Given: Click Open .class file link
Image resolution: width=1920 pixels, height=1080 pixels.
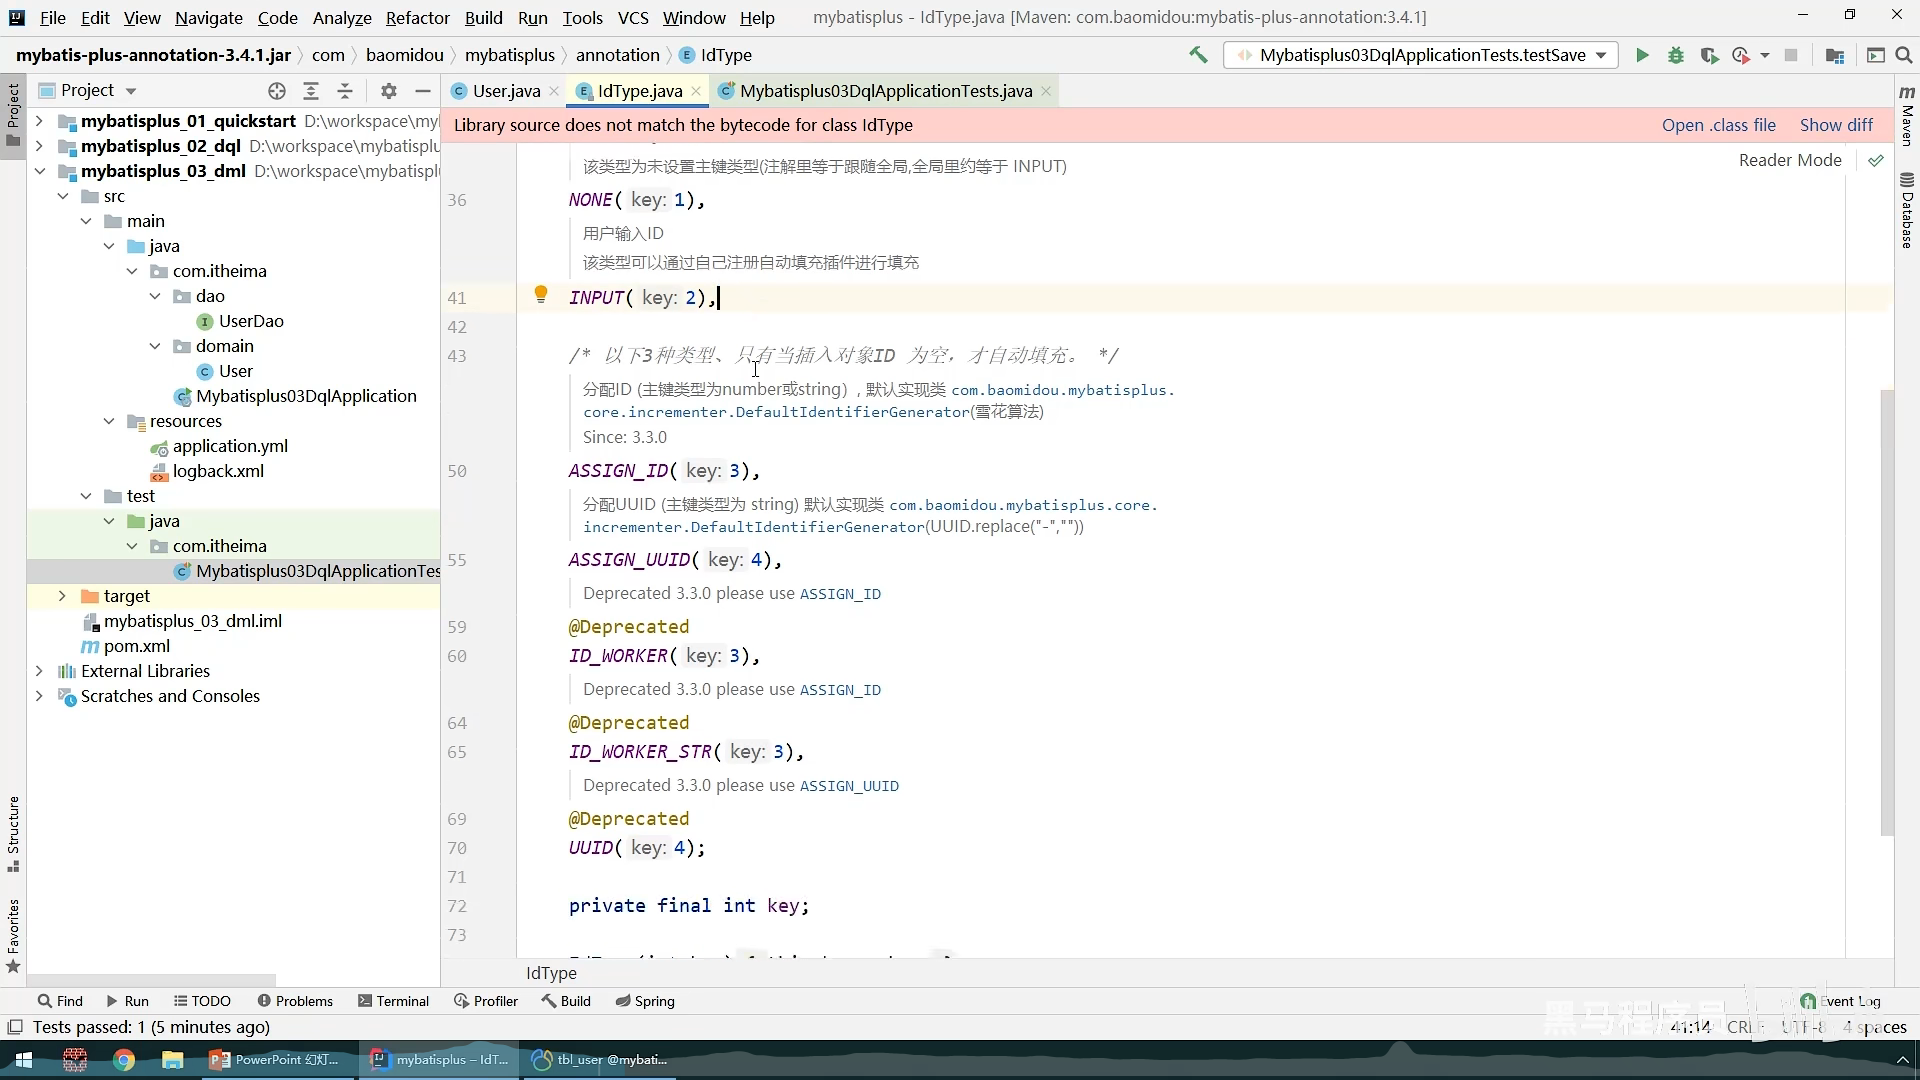Looking at the screenshot, I should 1718,125.
